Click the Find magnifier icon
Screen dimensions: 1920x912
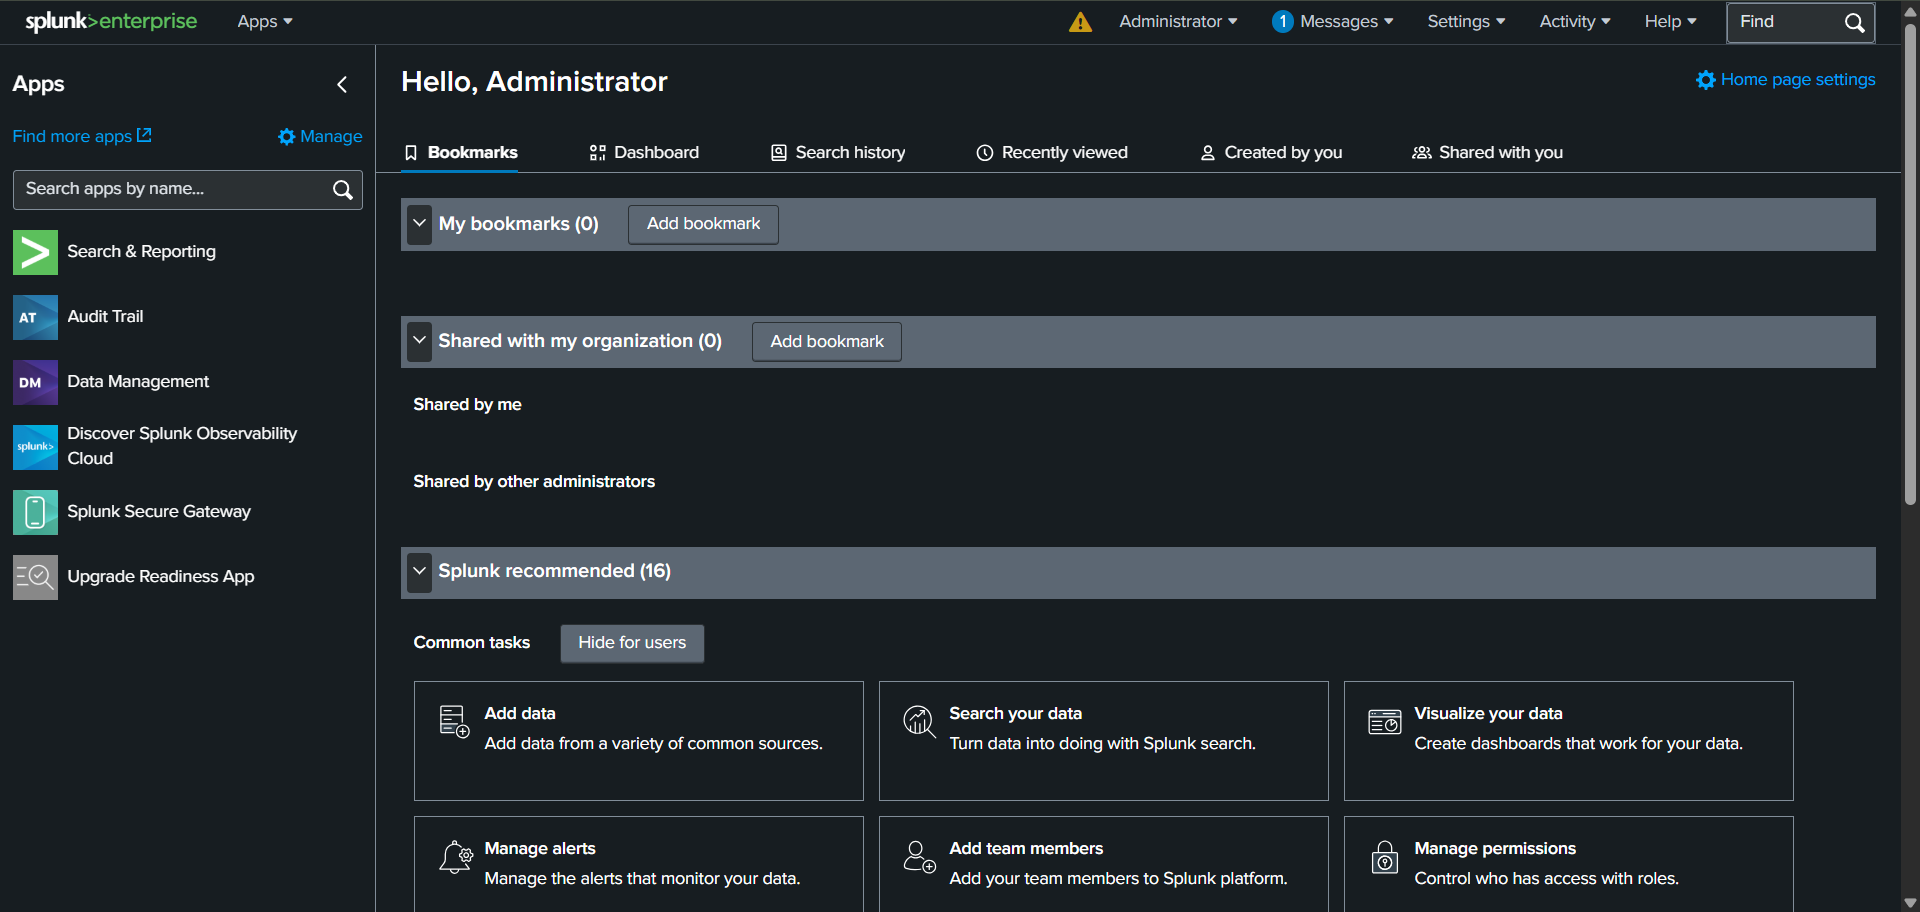click(1854, 22)
